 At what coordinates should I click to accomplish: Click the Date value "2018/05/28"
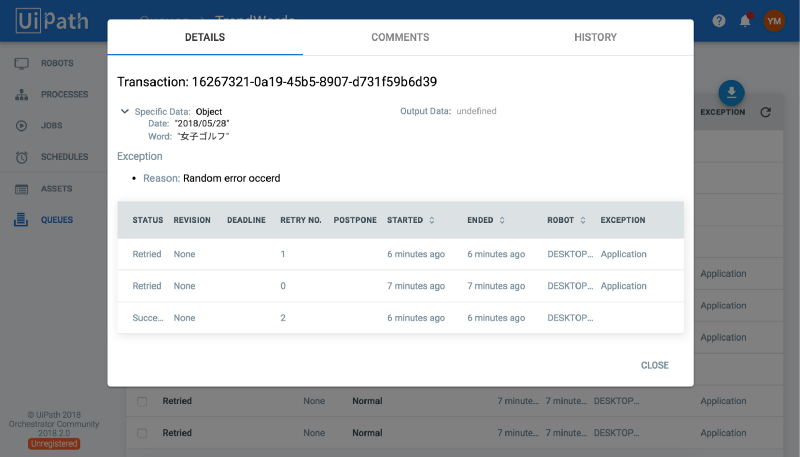tap(202, 123)
